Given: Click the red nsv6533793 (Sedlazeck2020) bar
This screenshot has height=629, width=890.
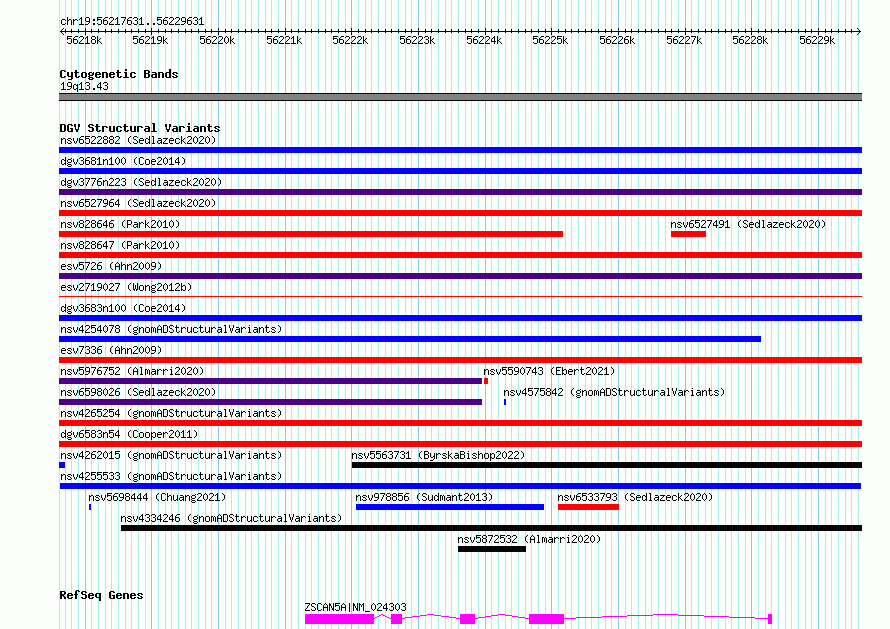Looking at the screenshot, I should point(588,507).
